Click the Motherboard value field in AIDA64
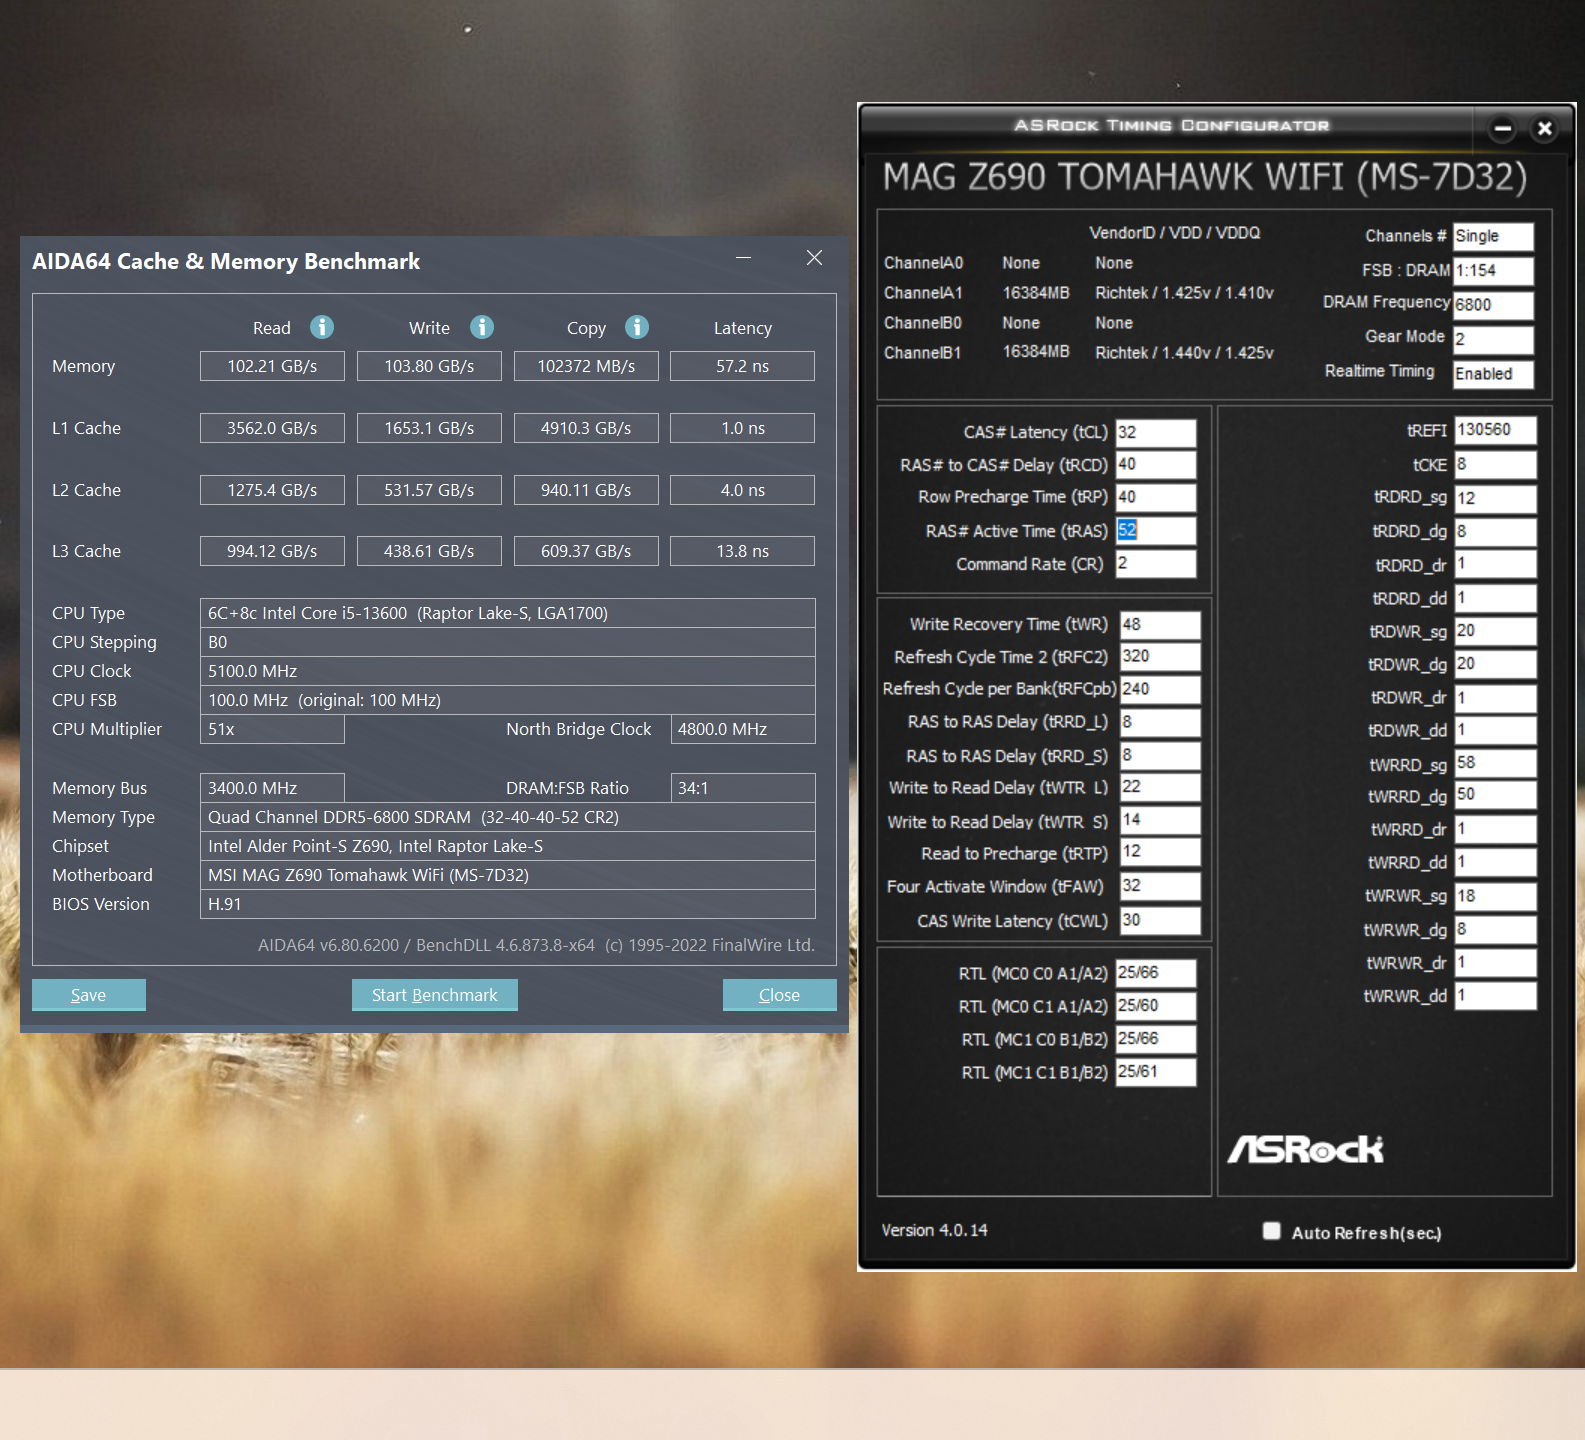 [x=508, y=875]
